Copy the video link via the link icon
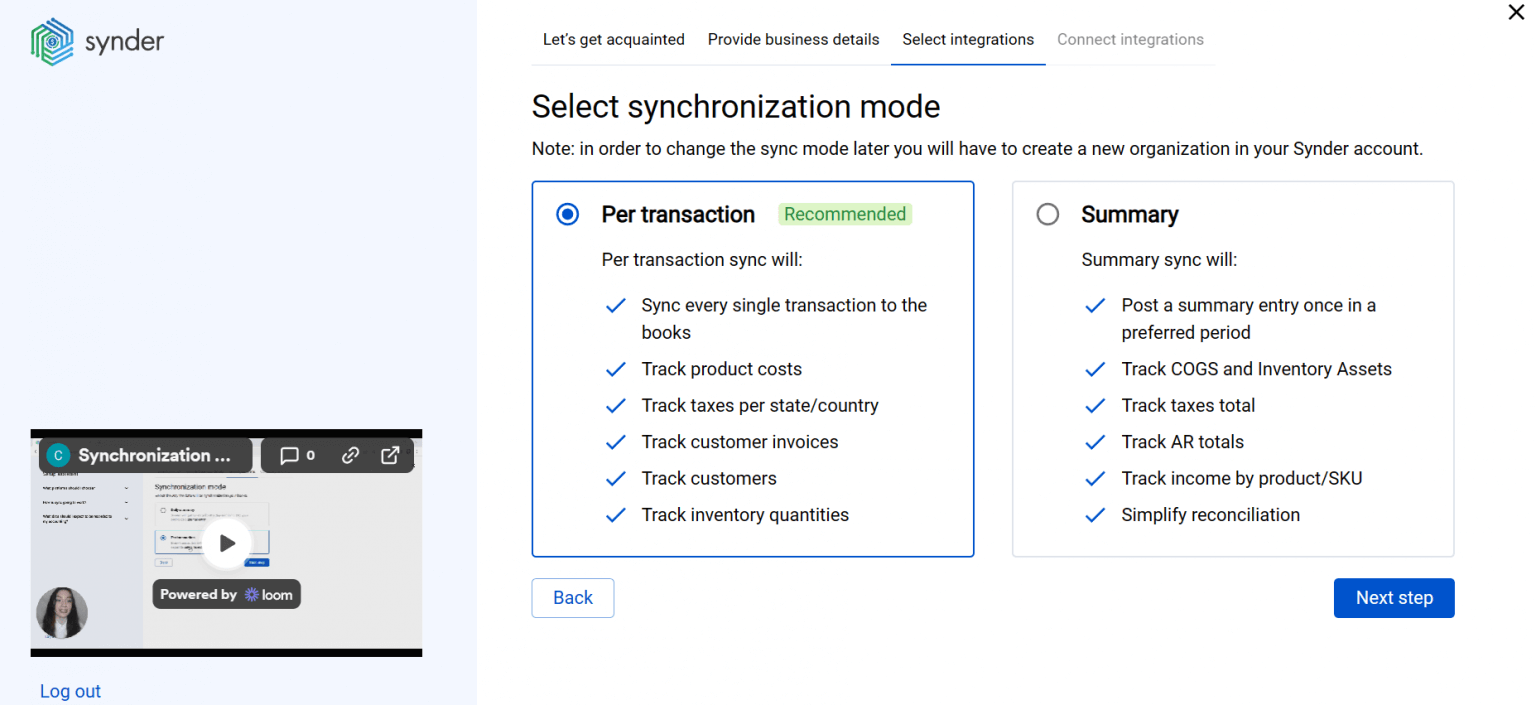The image size is (1536, 705). click(349, 455)
